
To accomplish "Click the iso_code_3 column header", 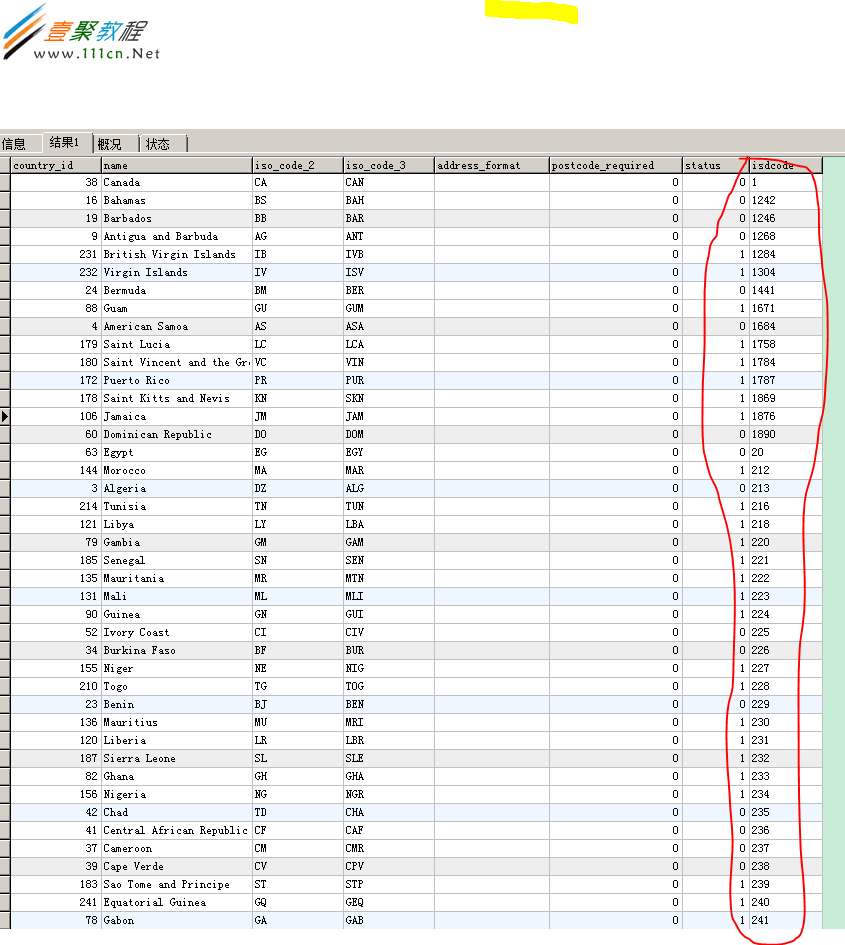I will click(x=389, y=165).
